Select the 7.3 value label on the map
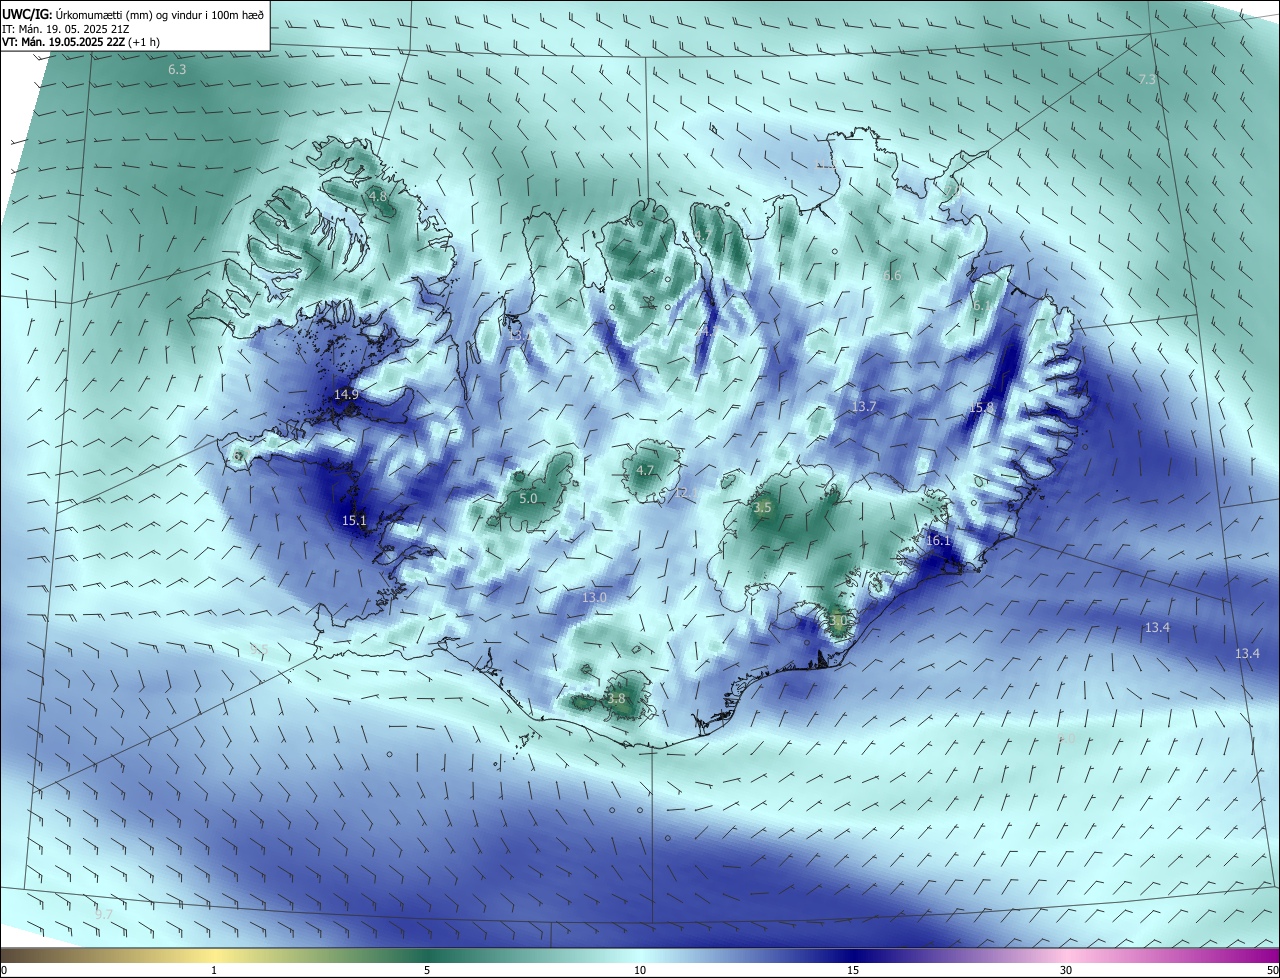Image resolution: width=1280 pixels, height=978 pixels. pos(1147,79)
